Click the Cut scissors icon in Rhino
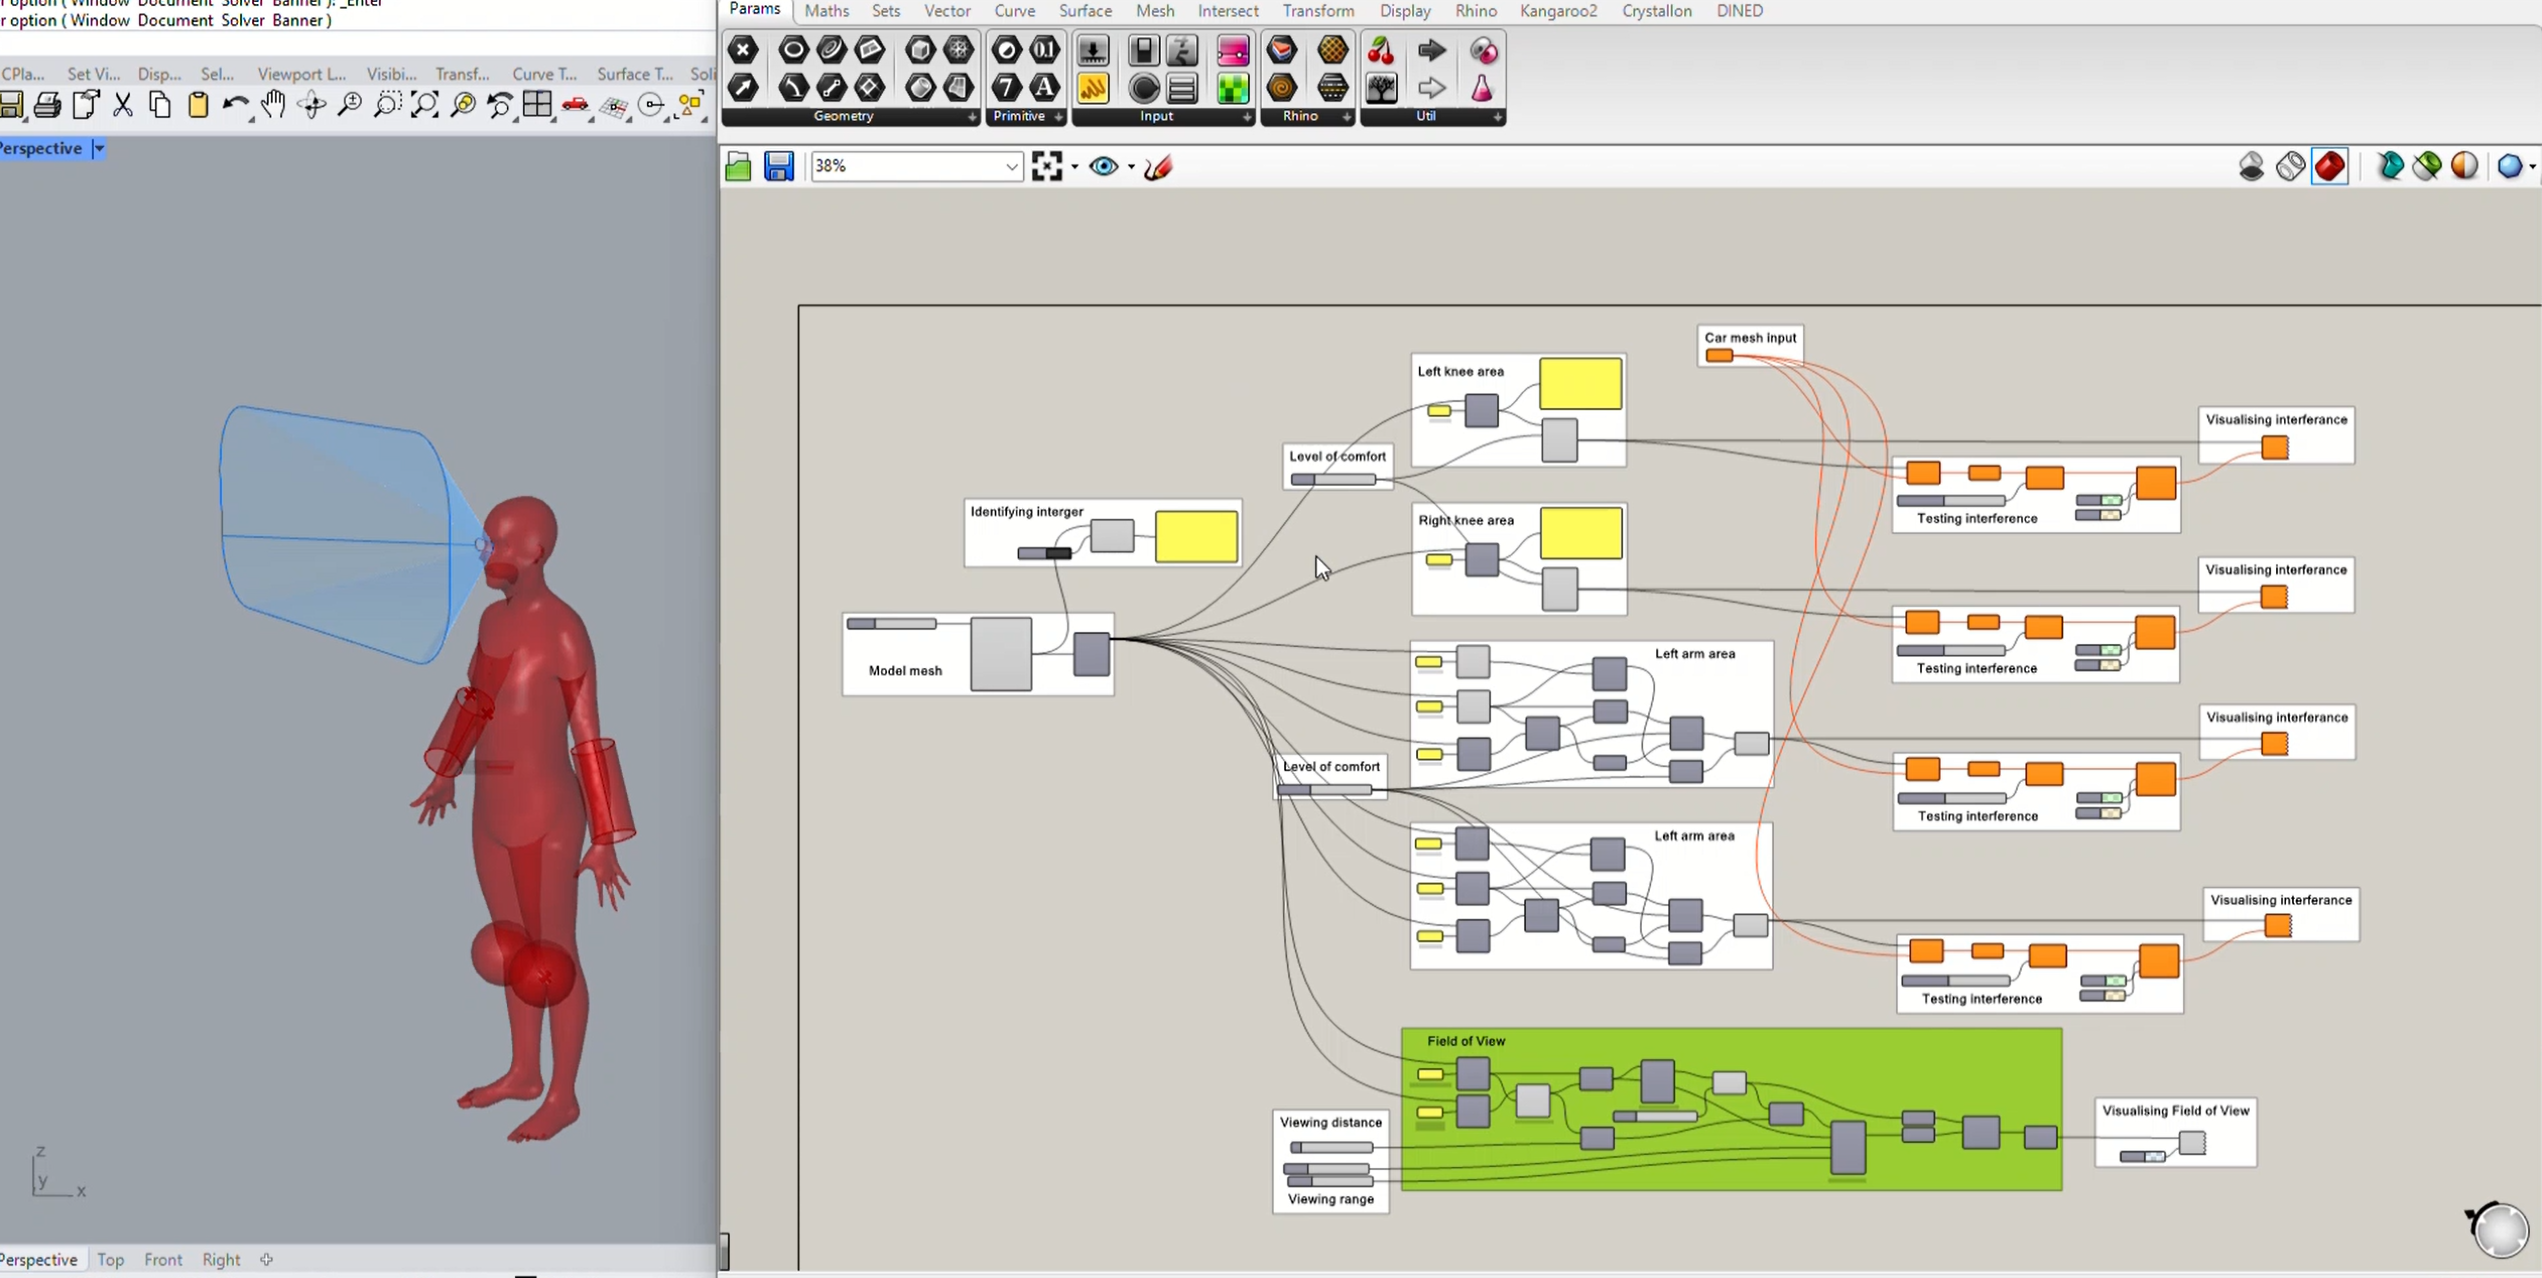The height and width of the screenshot is (1278, 2542). coord(122,104)
